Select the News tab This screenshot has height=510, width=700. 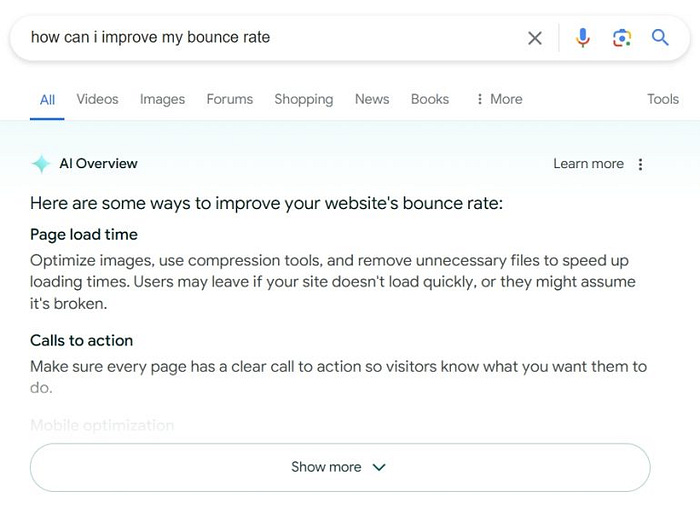tap(372, 99)
